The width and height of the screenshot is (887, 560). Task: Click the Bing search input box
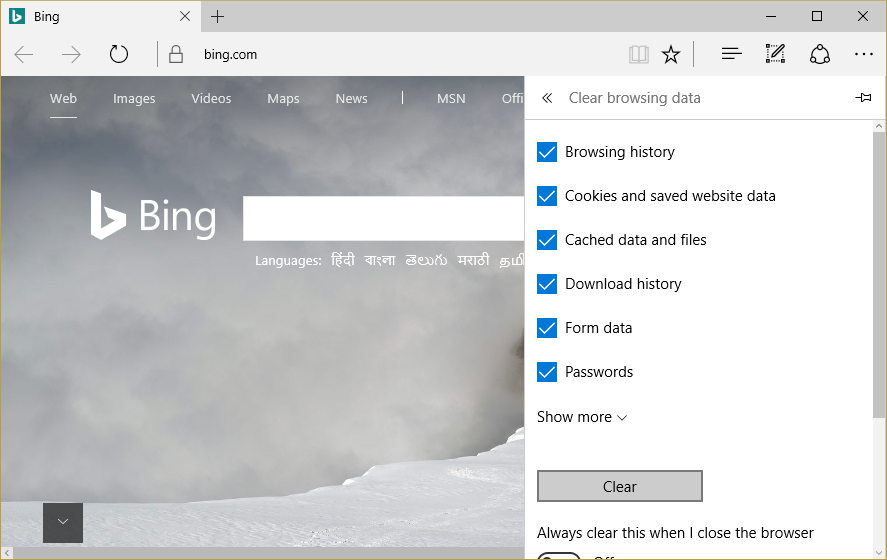click(383, 219)
